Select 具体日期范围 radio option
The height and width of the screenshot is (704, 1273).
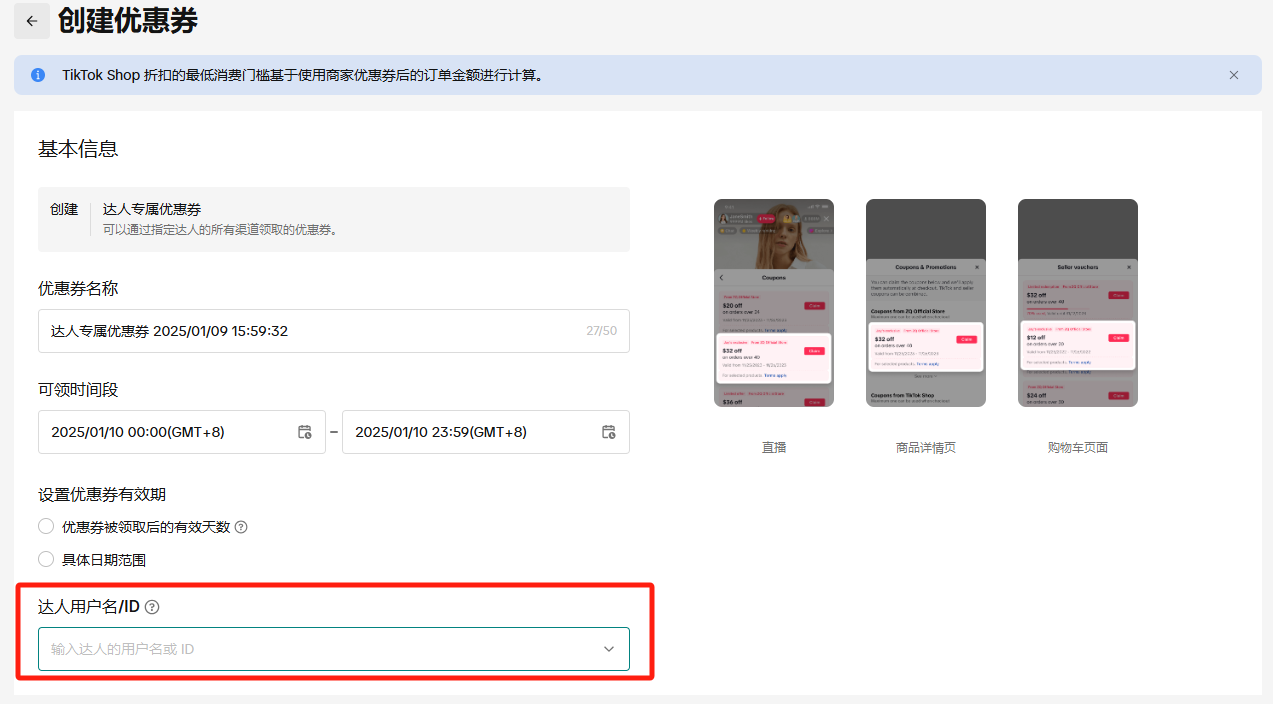click(46, 559)
